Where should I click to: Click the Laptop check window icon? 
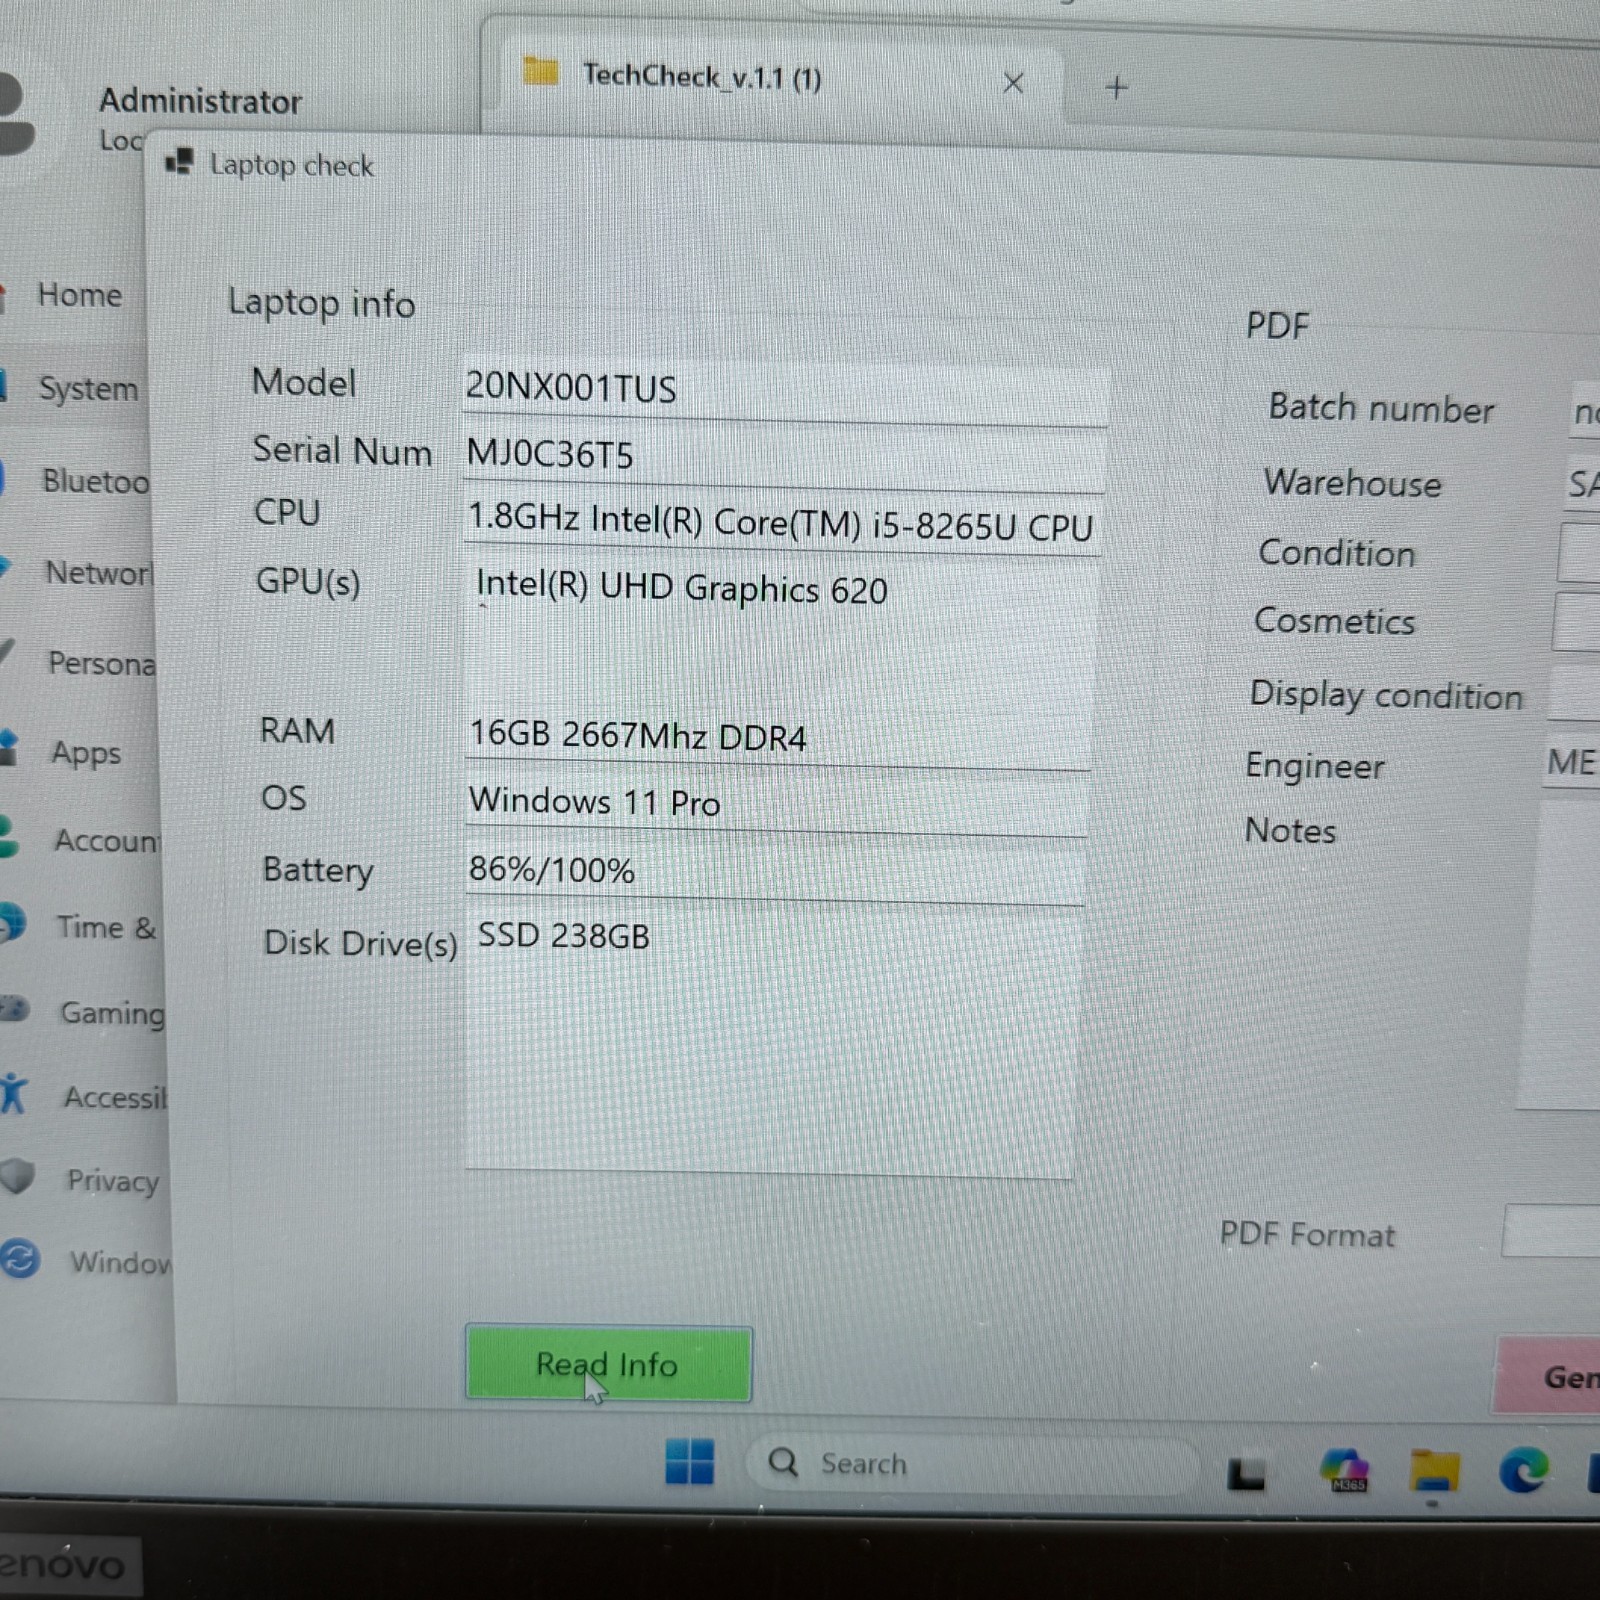coord(179,161)
